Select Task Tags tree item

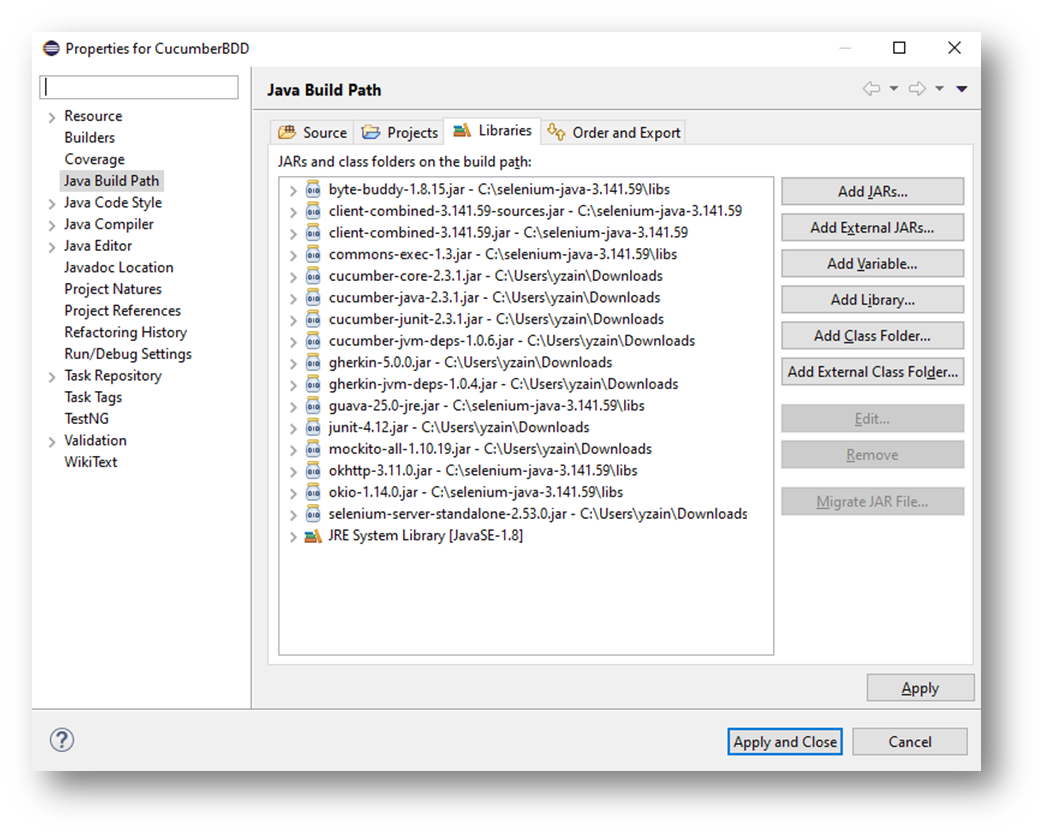tap(93, 397)
